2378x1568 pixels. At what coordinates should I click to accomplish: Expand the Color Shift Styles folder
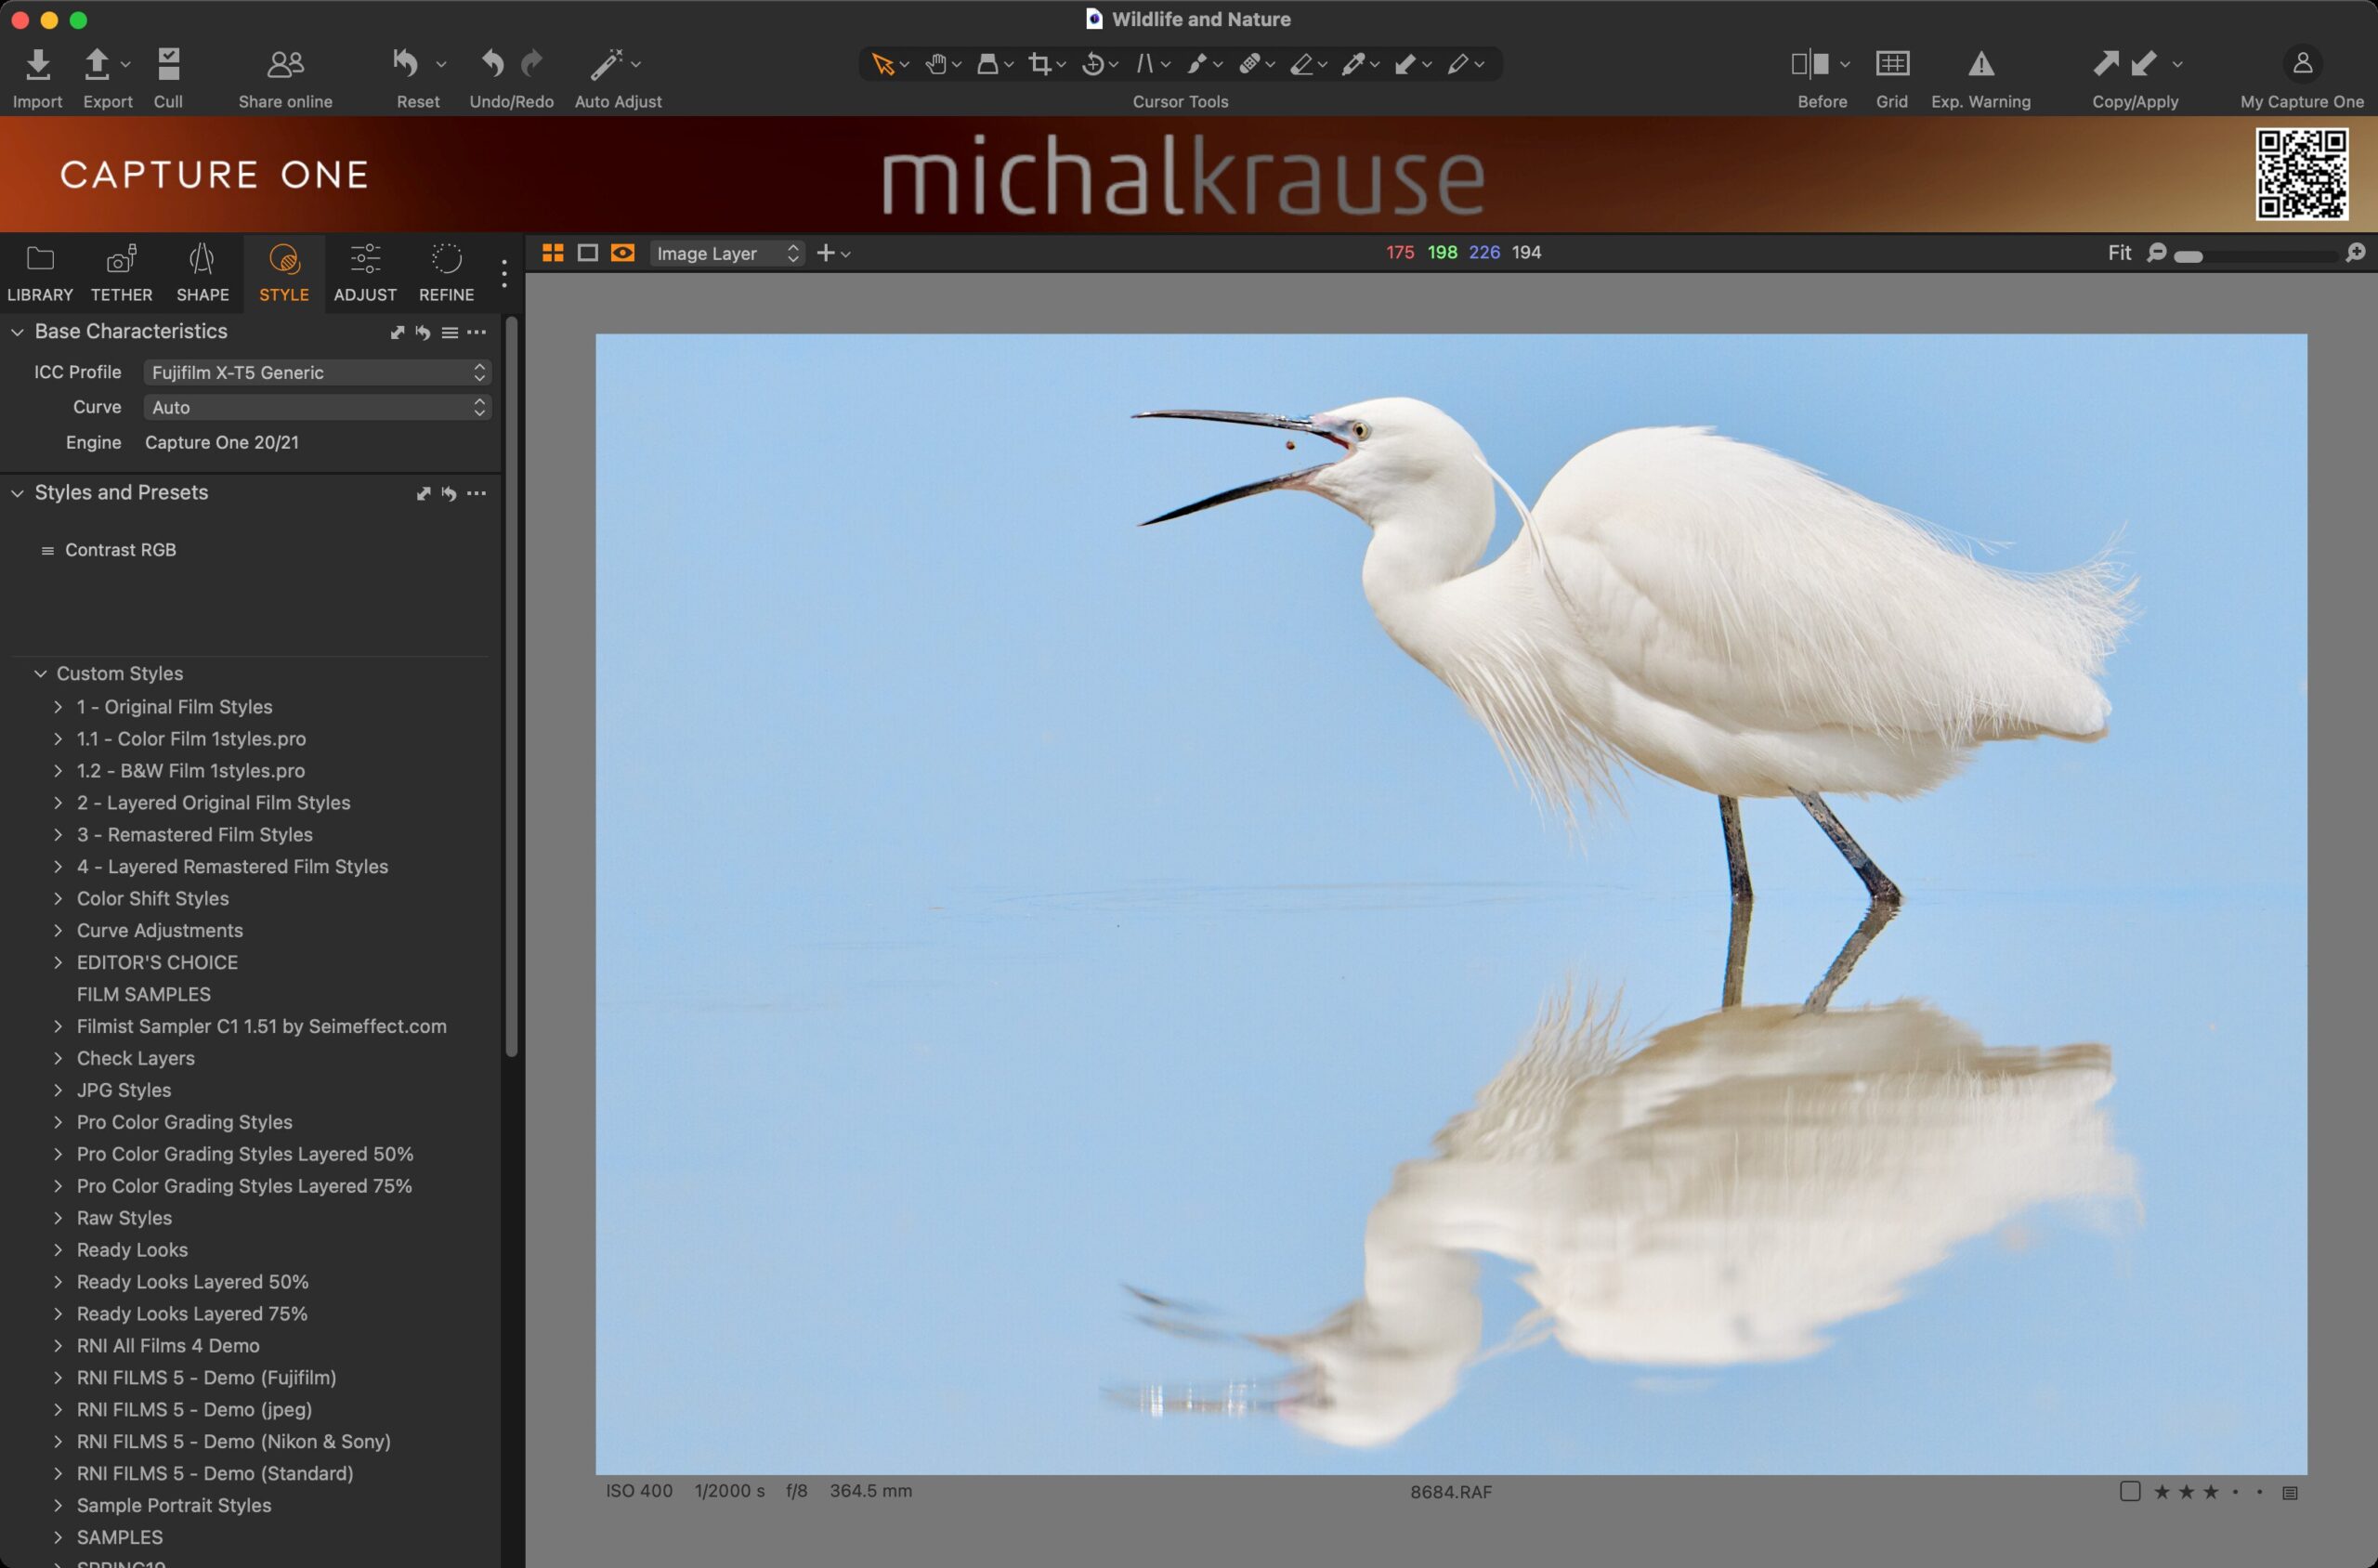(x=56, y=897)
